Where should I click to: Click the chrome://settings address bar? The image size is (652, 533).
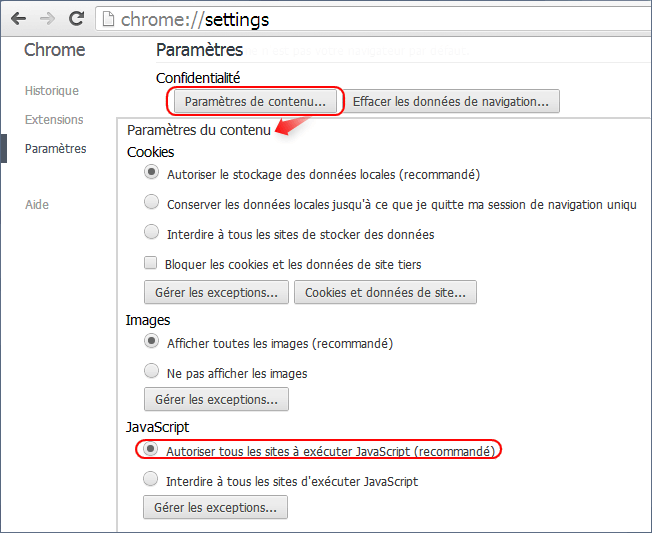coord(373,19)
